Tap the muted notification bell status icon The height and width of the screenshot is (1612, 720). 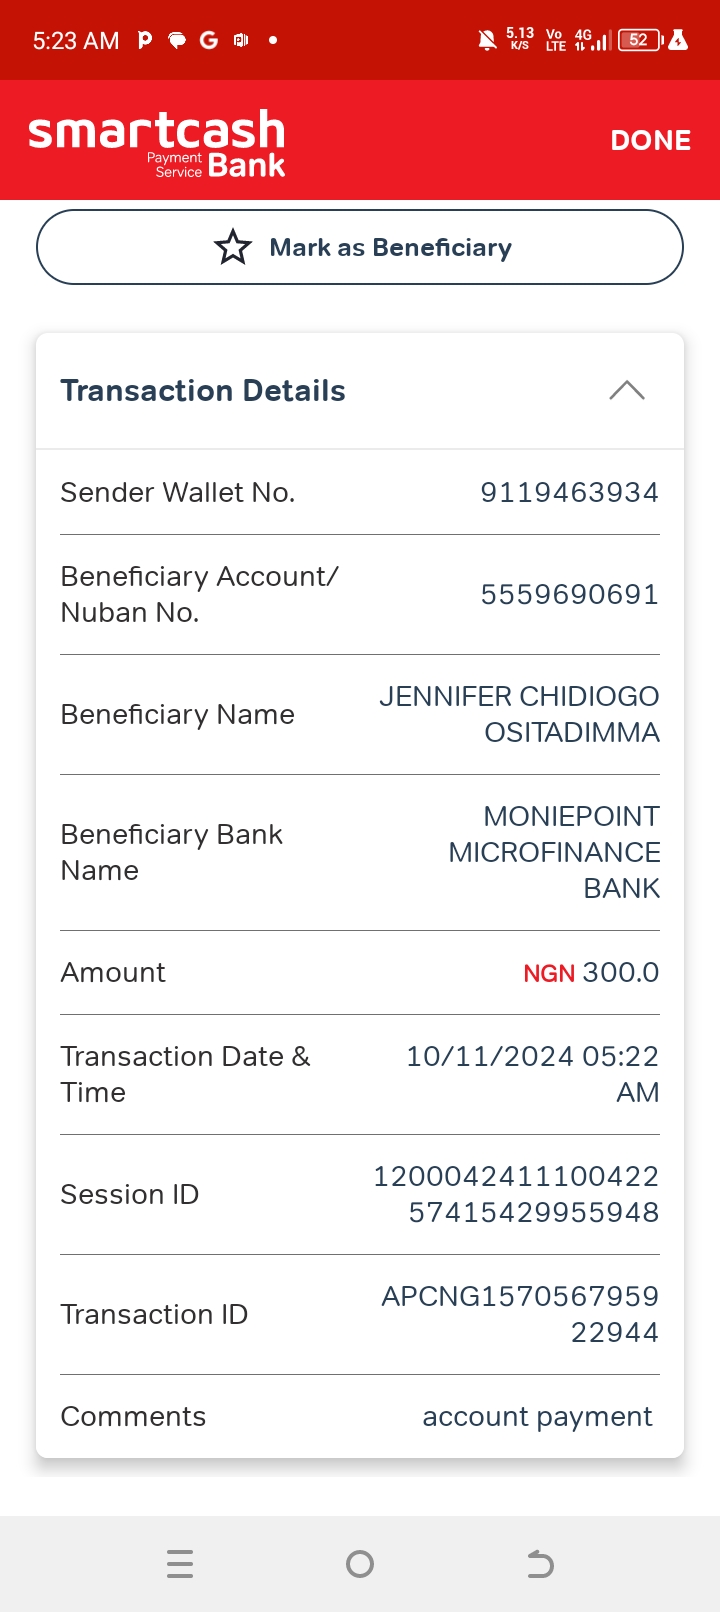pos(487,40)
